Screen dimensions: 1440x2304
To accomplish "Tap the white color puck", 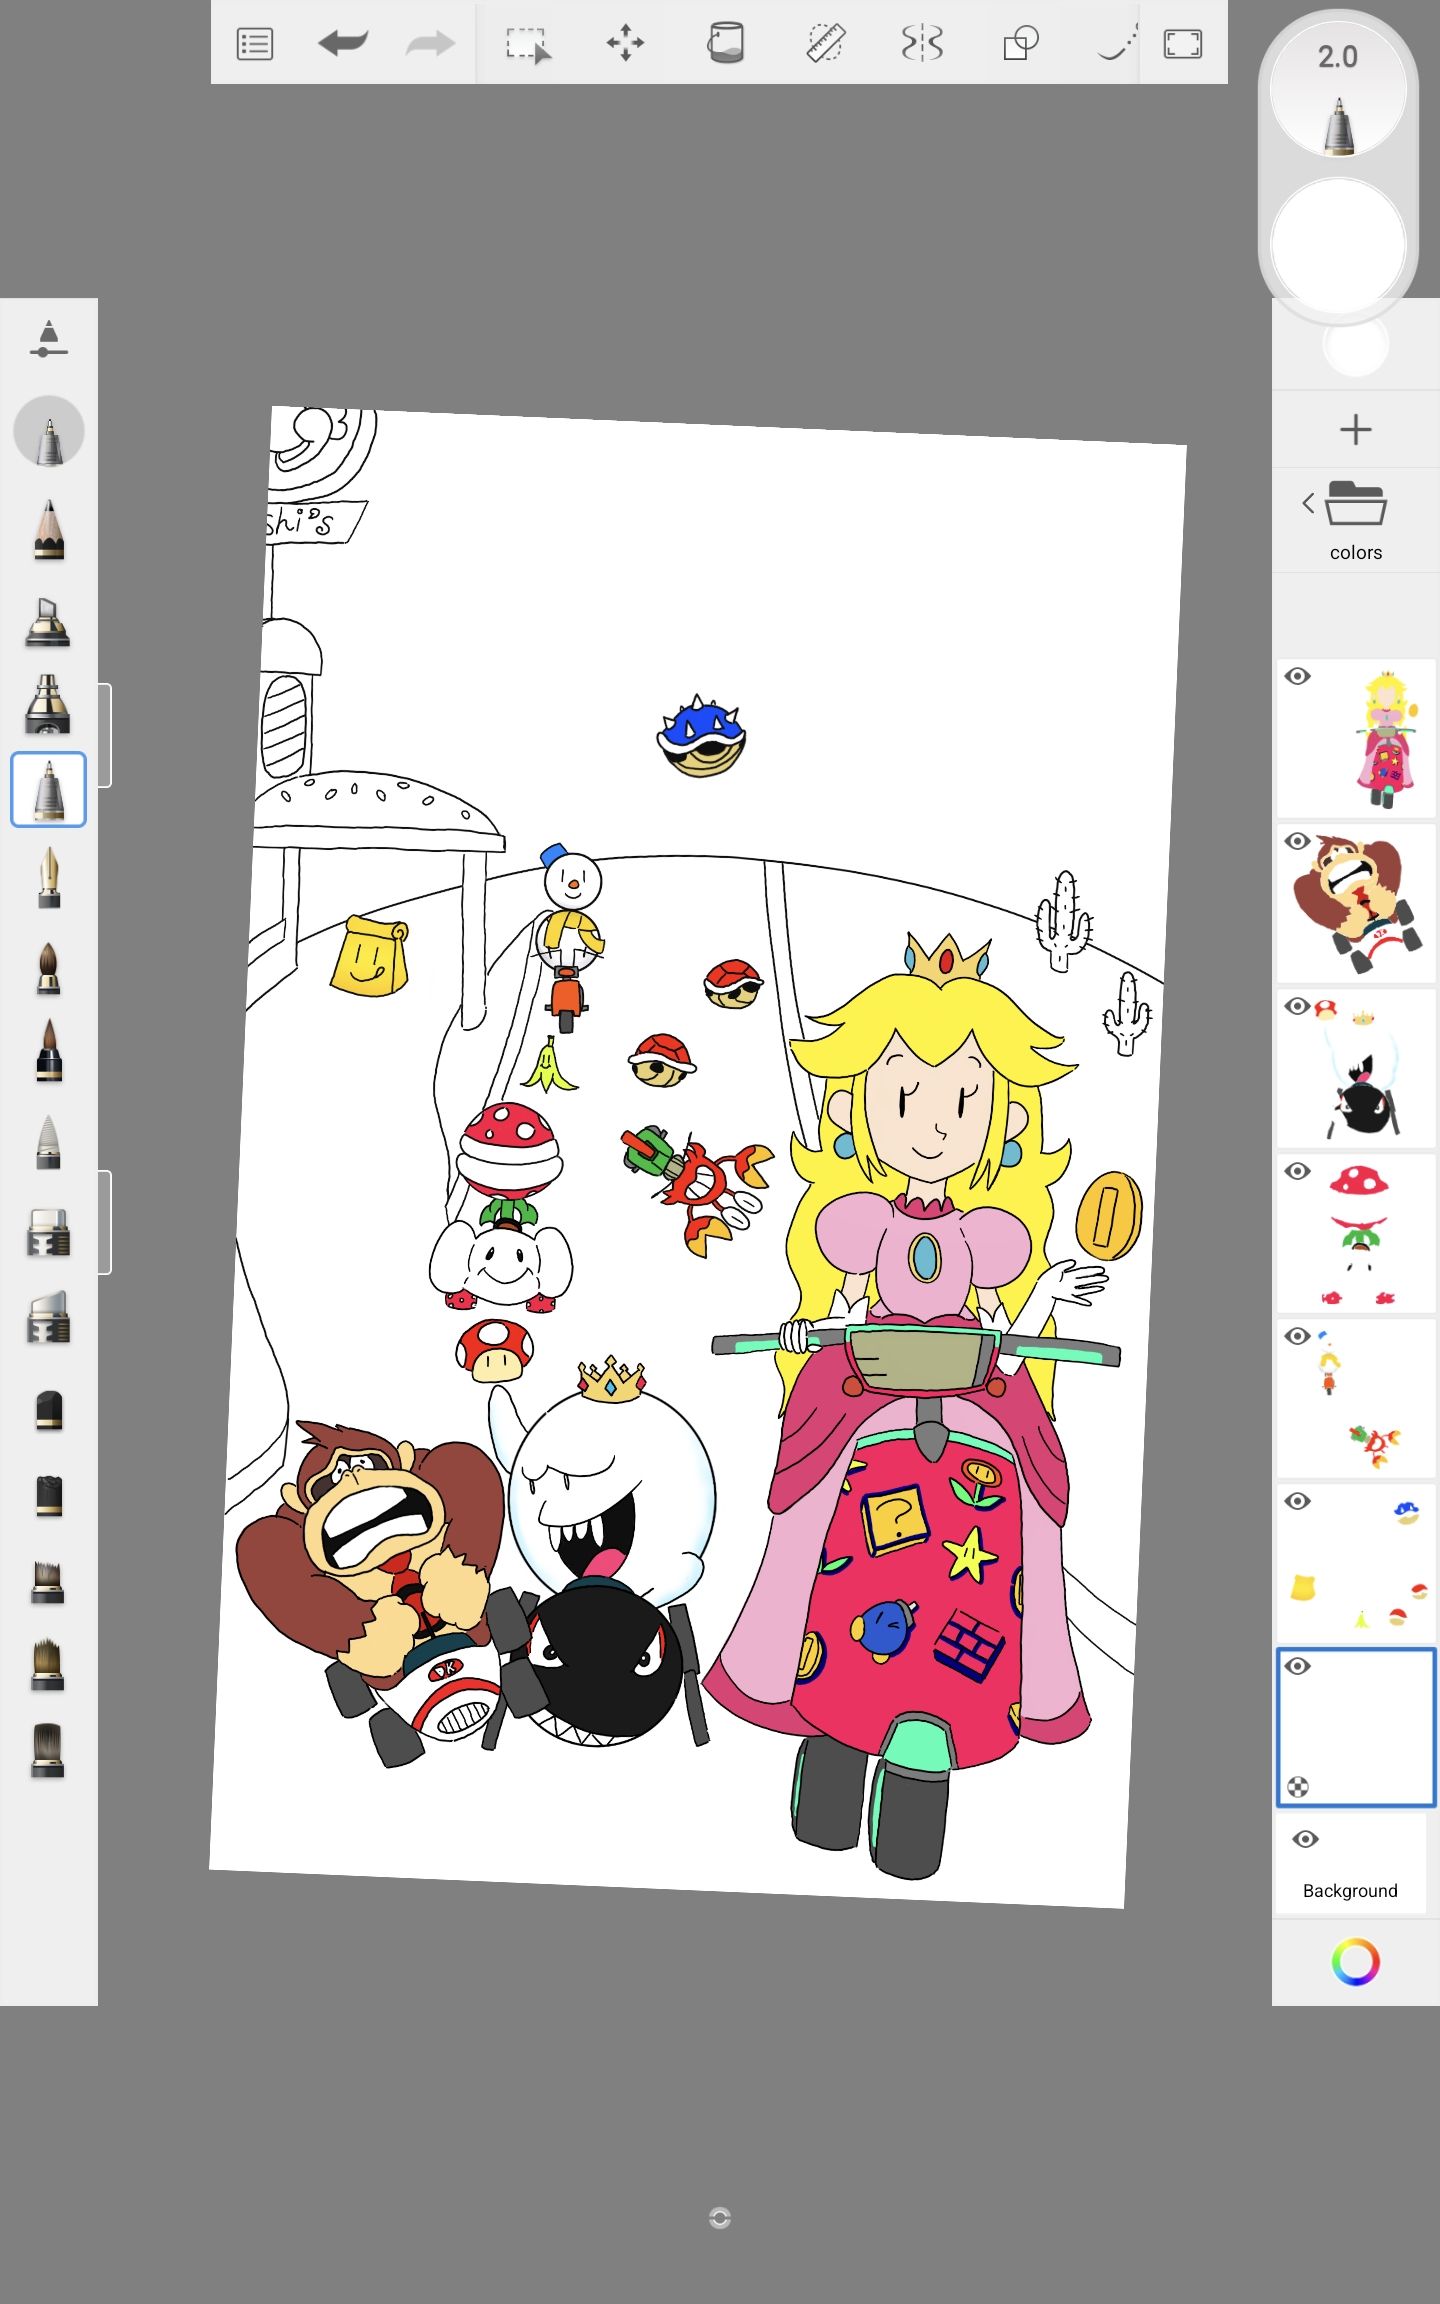I will click(1338, 246).
